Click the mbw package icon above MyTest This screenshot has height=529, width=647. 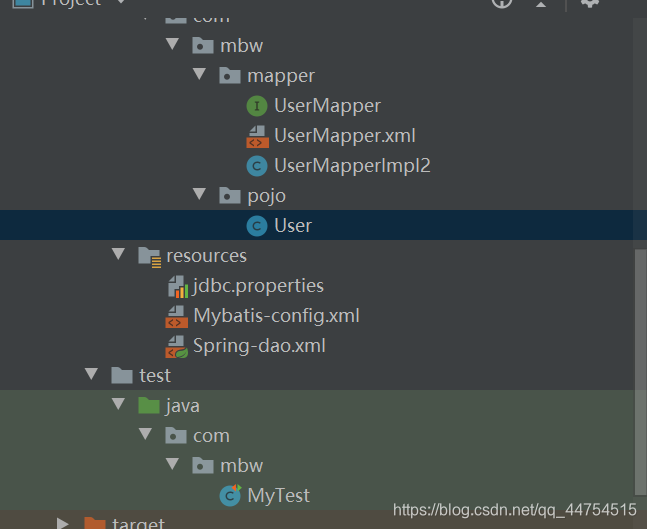[203, 466]
